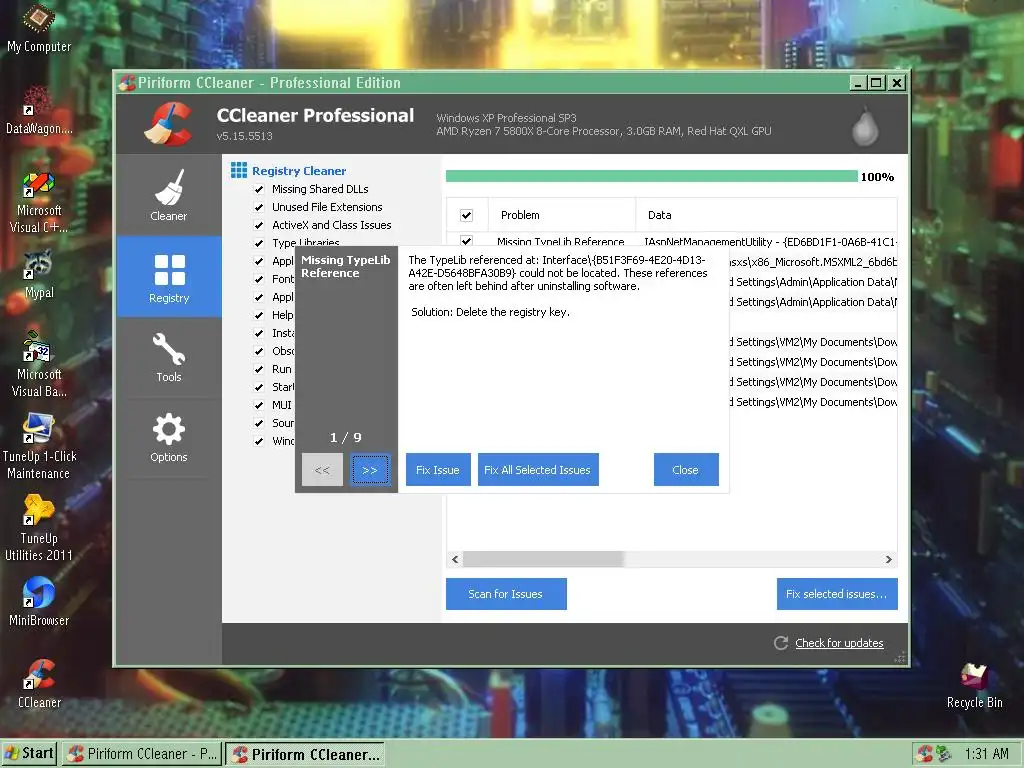This screenshot has height=768, width=1024.
Task: Open the Tools wrench section
Action: click(168, 358)
